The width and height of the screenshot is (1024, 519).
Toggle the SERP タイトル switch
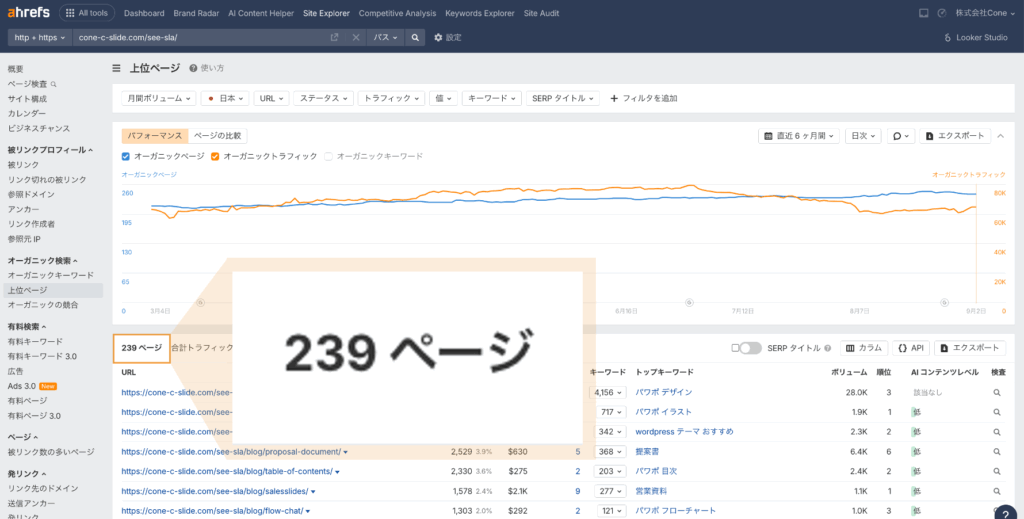click(750, 348)
